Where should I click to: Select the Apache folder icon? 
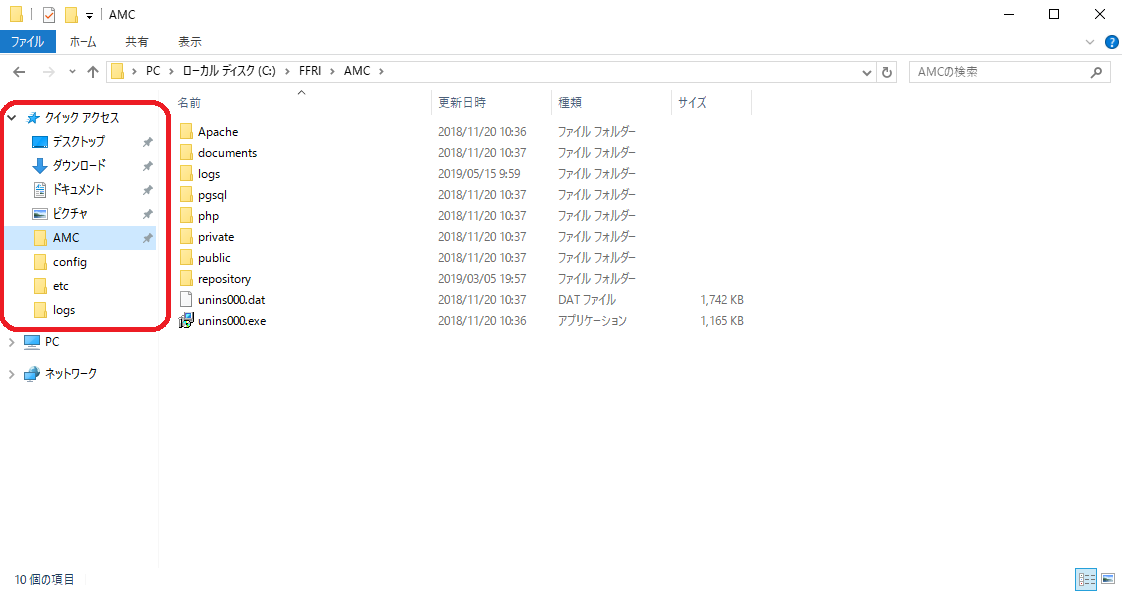tap(186, 131)
